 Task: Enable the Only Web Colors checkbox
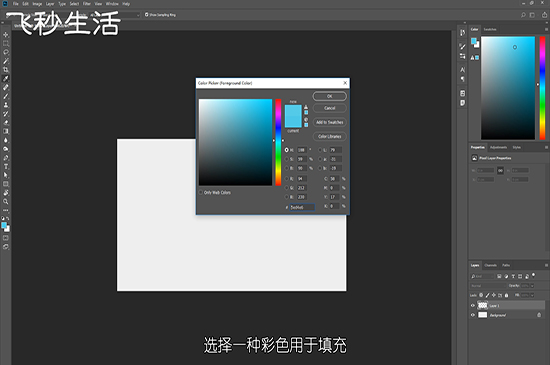pyautogui.click(x=201, y=192)
